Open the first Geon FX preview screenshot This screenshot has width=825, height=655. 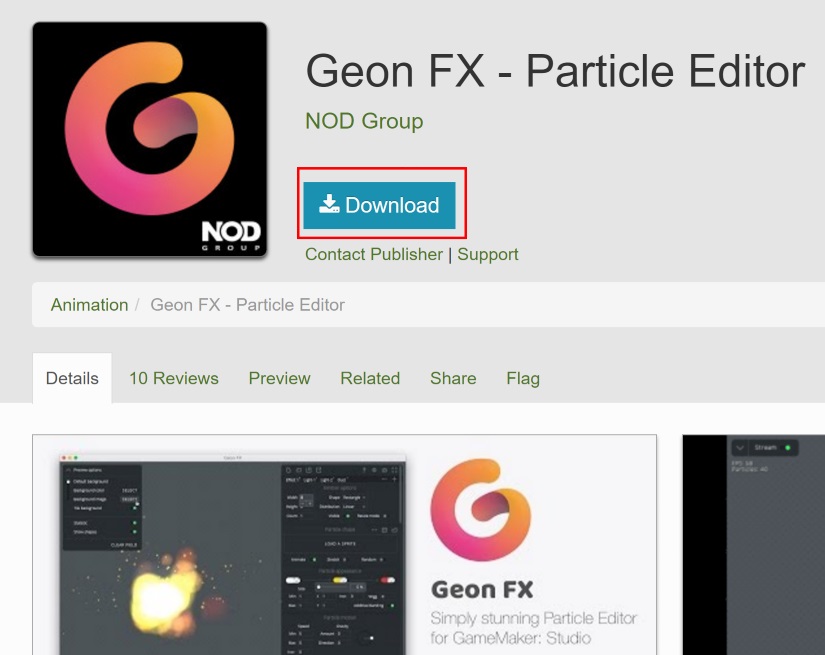(x=345, y=545)
